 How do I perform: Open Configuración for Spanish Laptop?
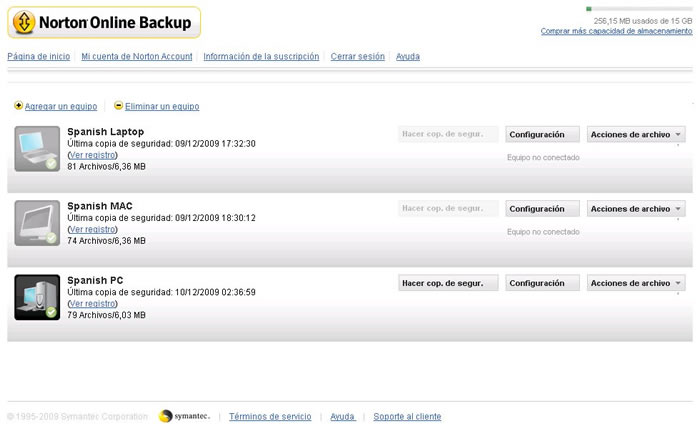click(542, 134)
